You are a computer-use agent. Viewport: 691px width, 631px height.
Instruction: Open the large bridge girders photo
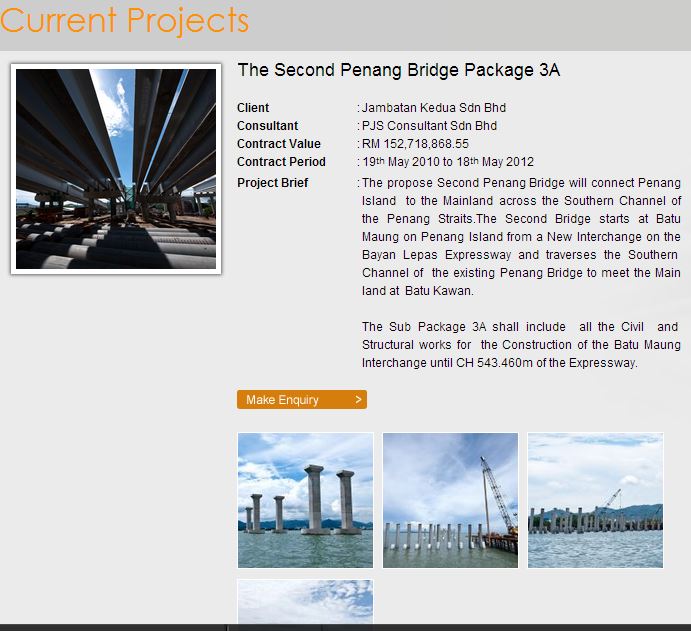pyautogui.click(x=116, y=169)
